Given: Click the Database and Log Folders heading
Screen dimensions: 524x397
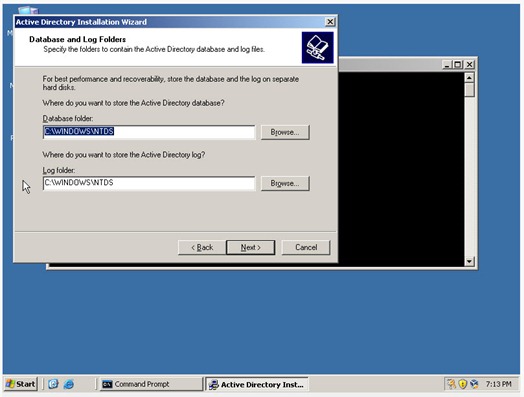Looking at the screenshot, I should [x=78, y=39].
